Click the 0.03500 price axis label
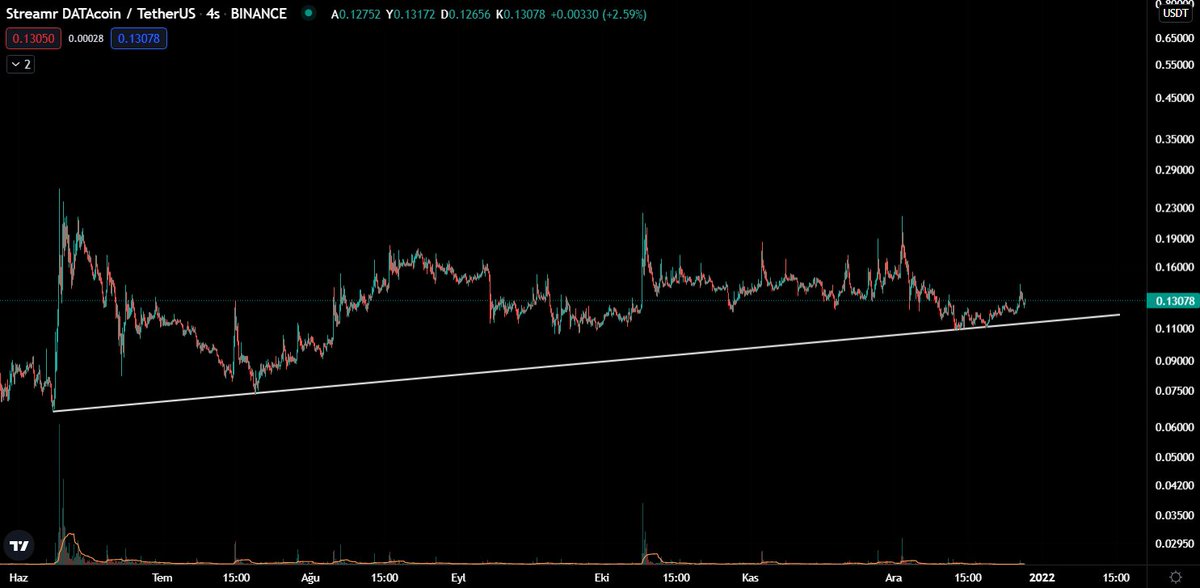 click(x=1174, y=516)
